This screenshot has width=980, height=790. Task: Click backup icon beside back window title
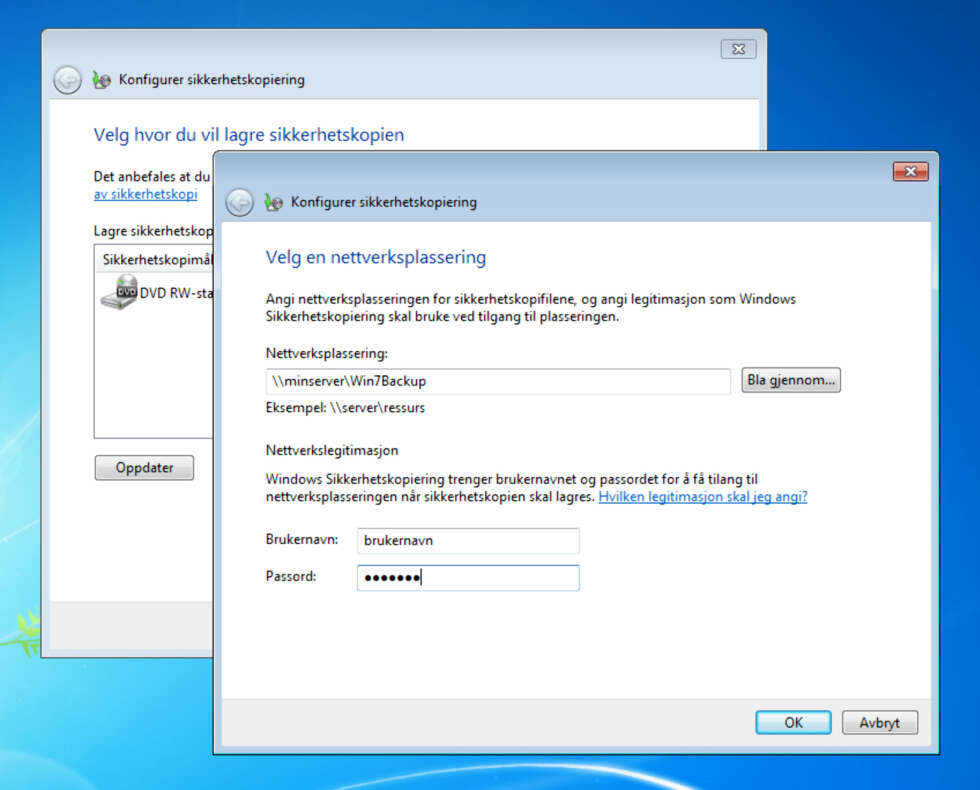[x=101, y=80]
